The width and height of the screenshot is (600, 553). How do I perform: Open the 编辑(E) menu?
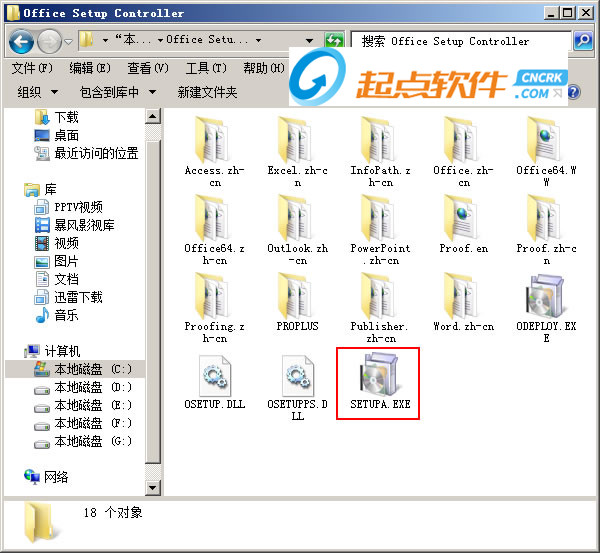click(90, 69)
